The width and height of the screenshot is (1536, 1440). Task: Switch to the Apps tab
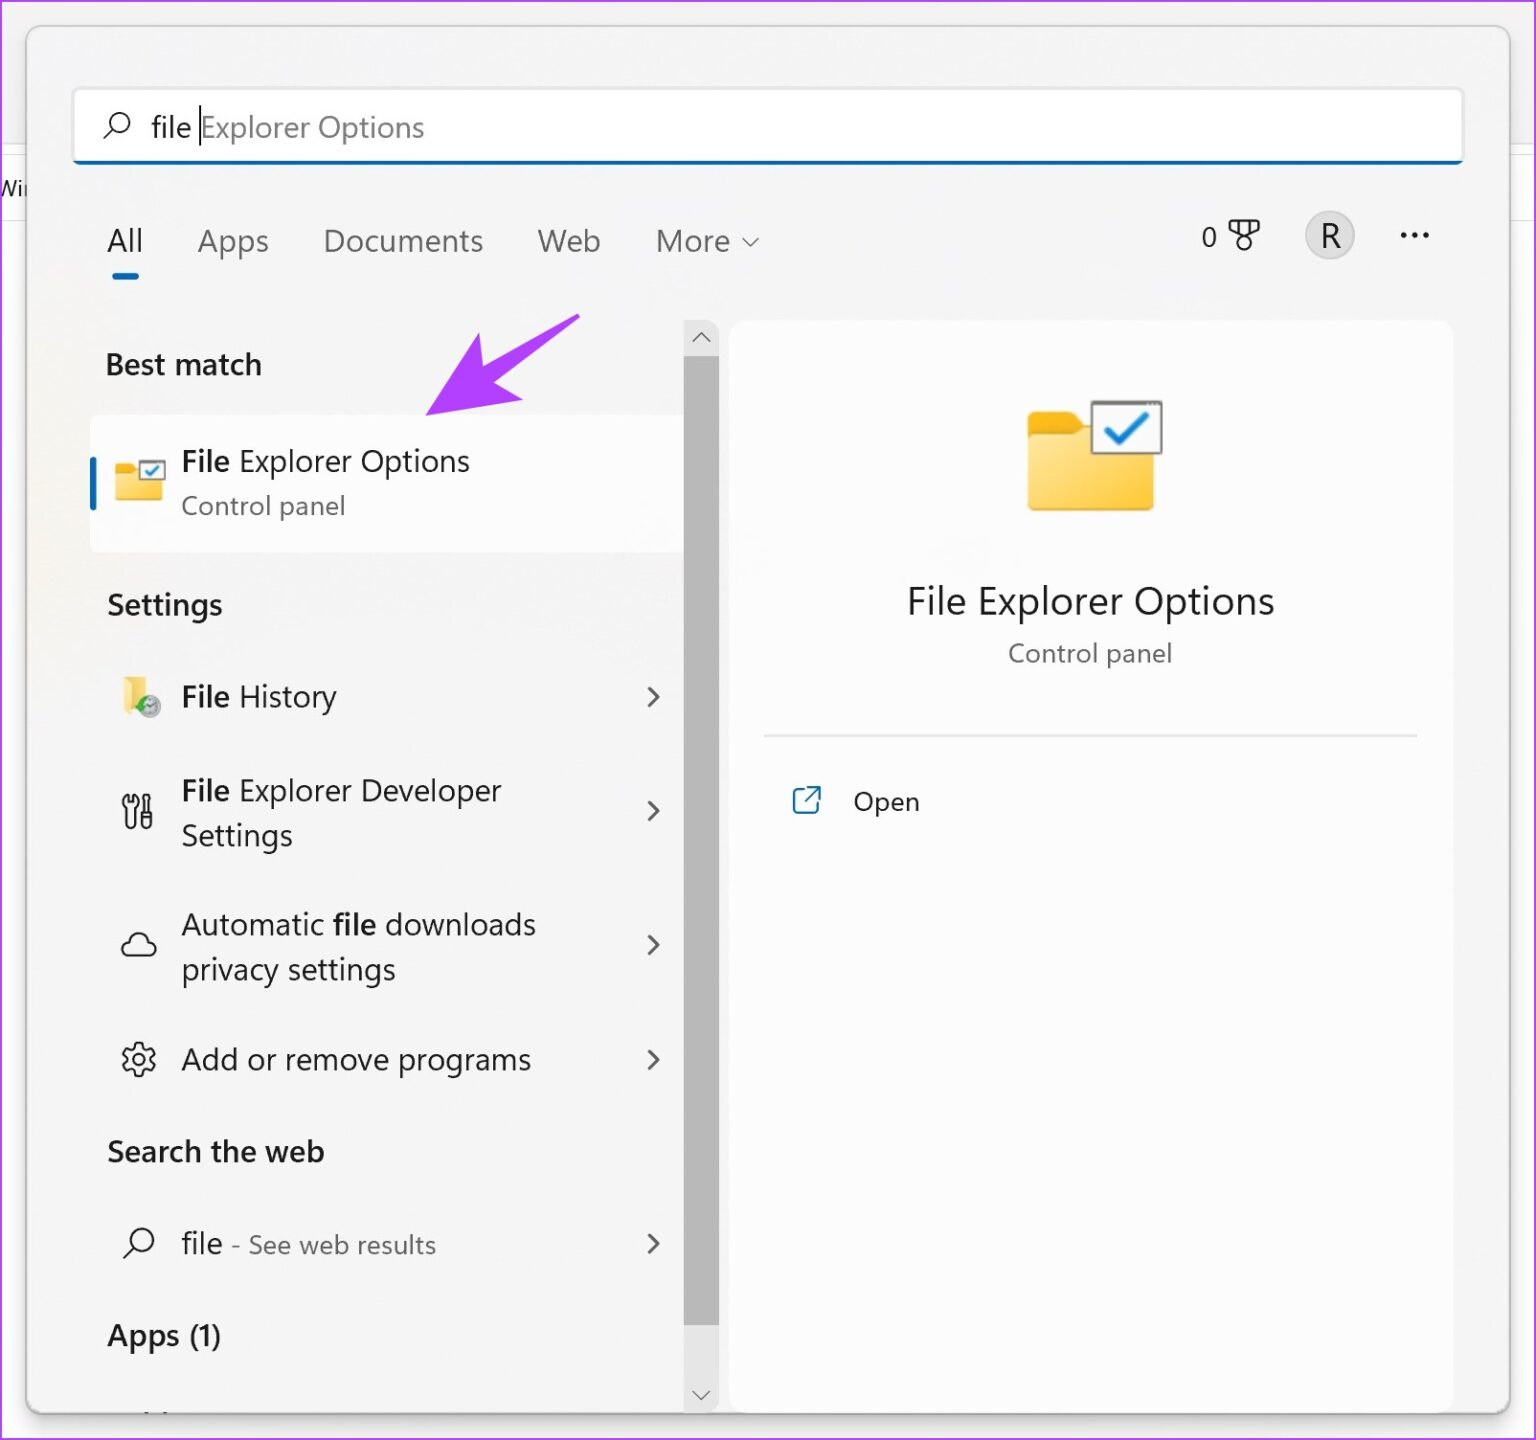tap(233, 241)
